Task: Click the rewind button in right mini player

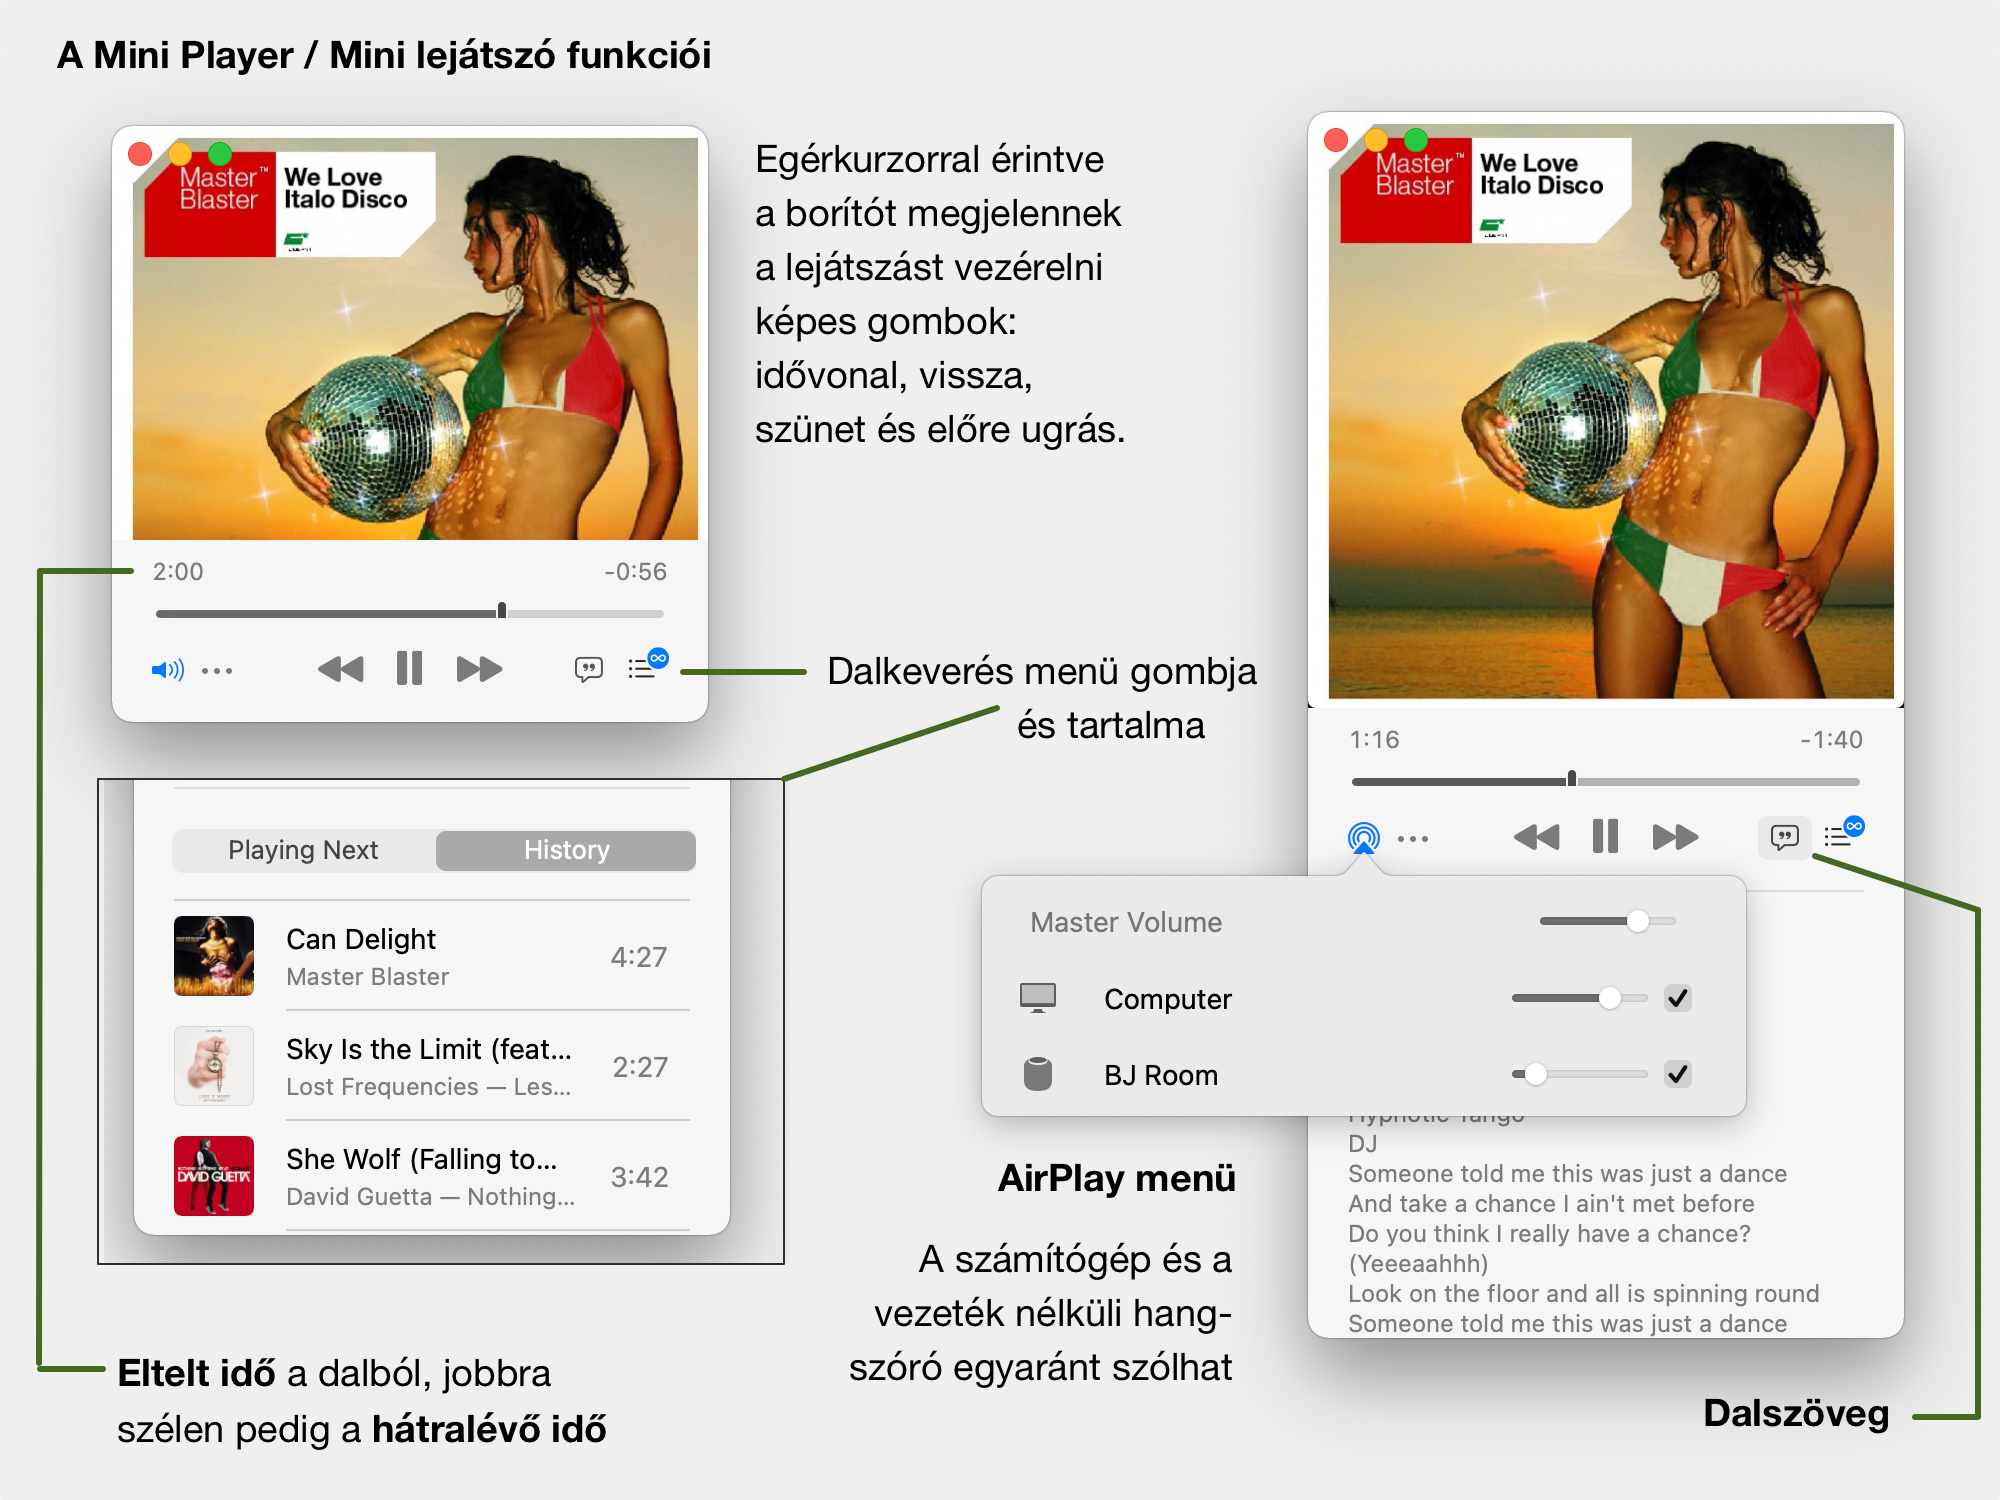Action: [x=1536, y=837]
